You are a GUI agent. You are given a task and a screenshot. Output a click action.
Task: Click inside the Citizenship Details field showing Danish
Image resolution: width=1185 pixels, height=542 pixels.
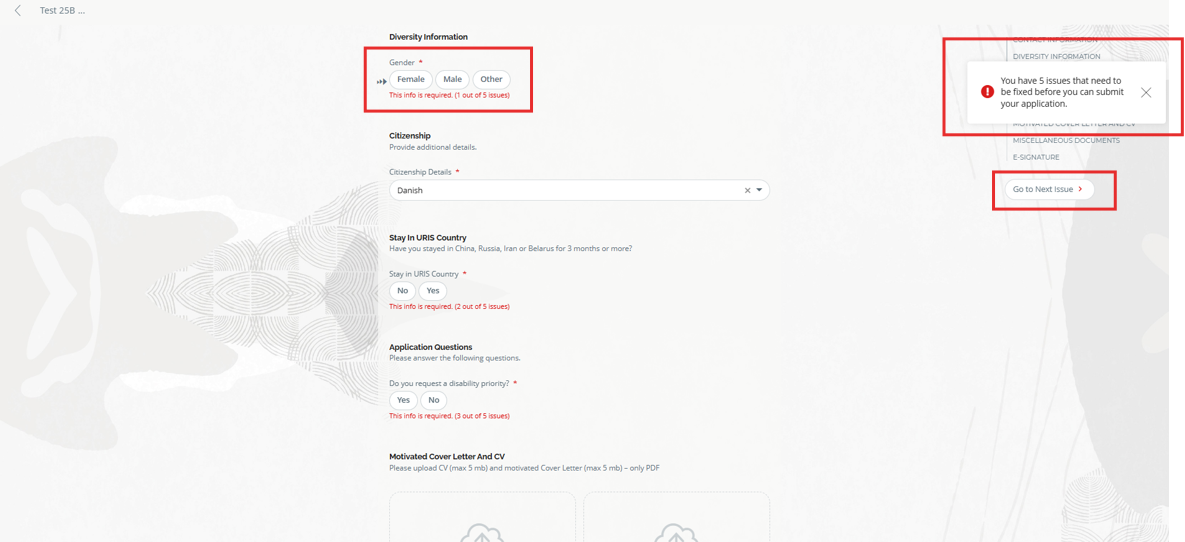coord(560,190)
